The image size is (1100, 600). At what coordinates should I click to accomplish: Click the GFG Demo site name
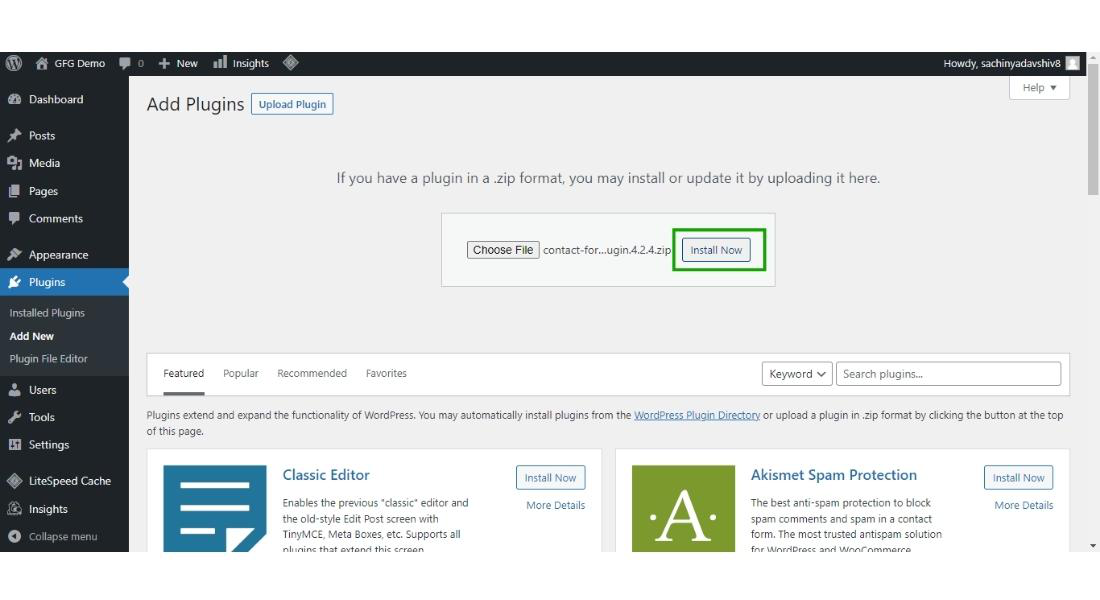click(79, 63)
